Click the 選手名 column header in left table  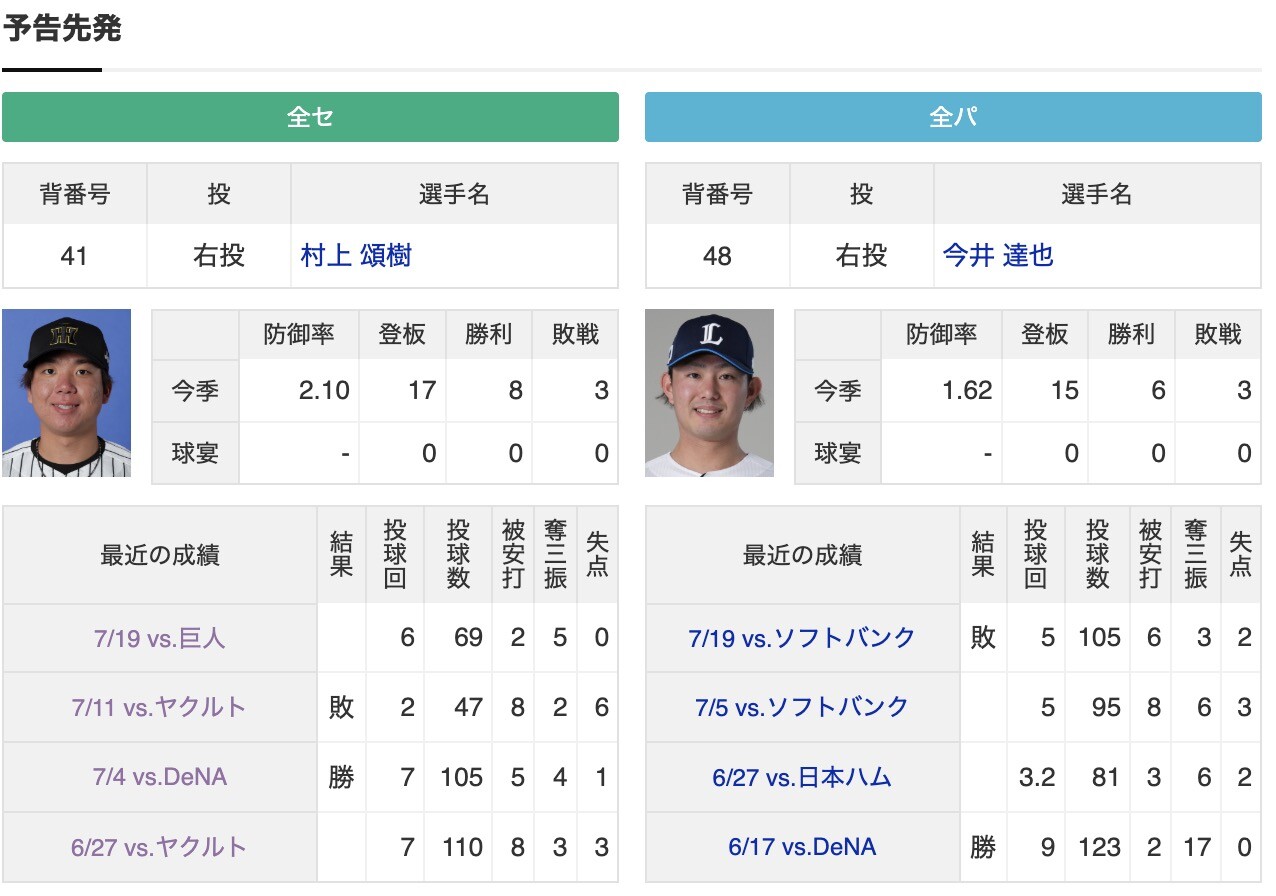point(455,194)
